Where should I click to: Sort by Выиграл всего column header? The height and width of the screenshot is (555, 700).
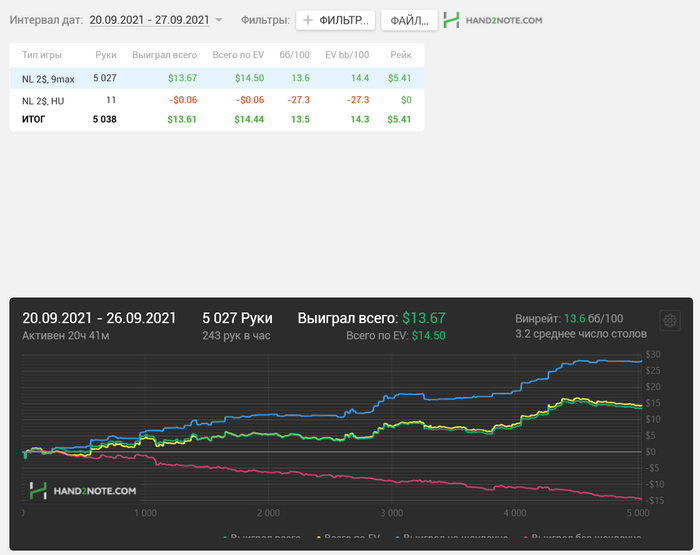164,55
